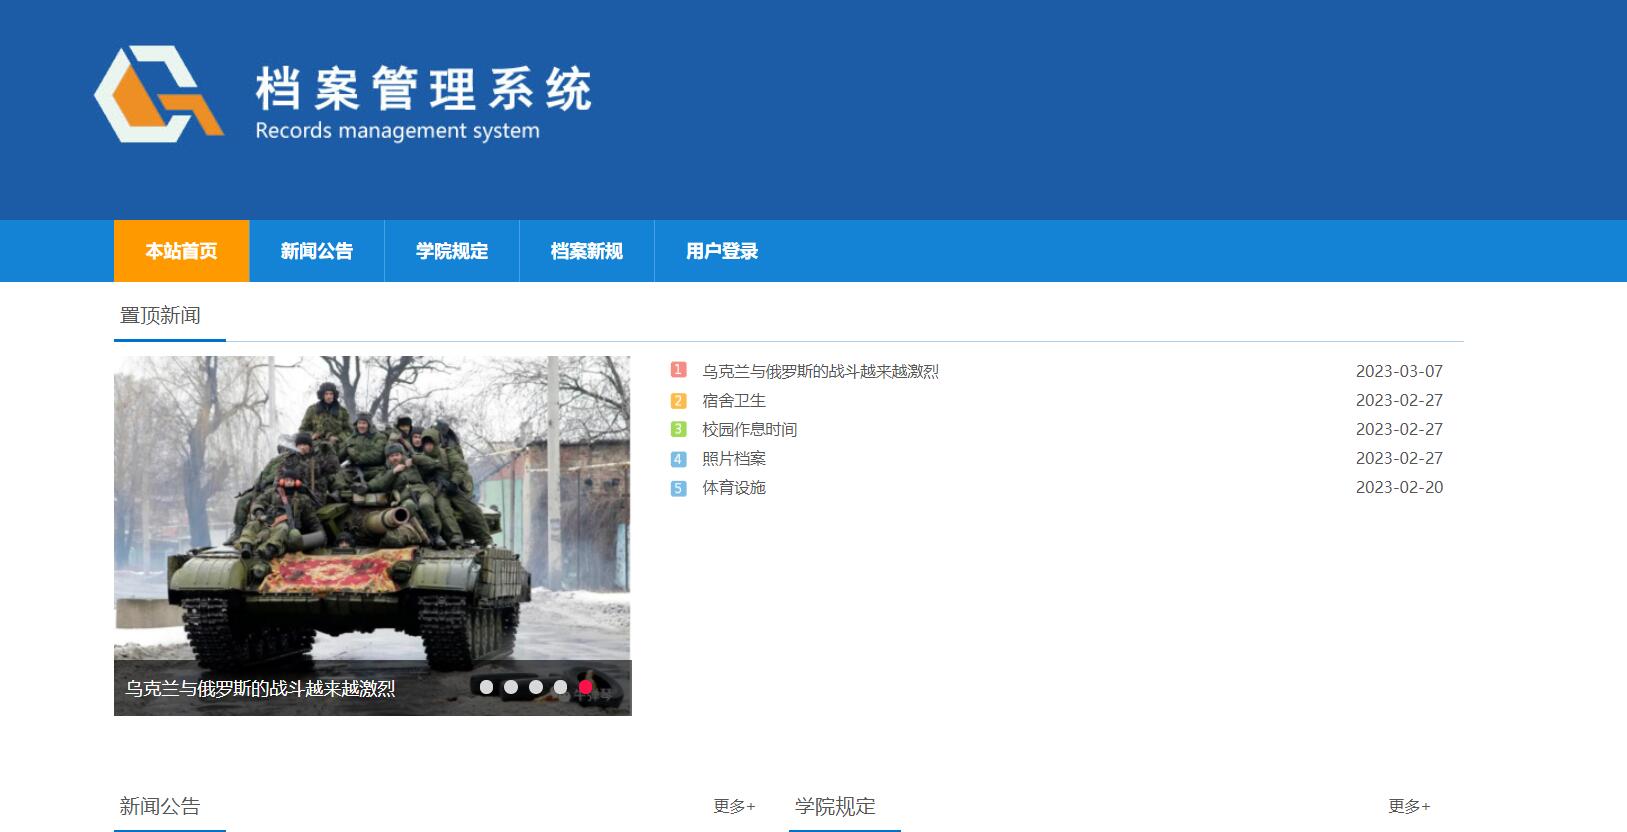
Task: Open the 学院规定 navigation item
Action: [452, 251]
